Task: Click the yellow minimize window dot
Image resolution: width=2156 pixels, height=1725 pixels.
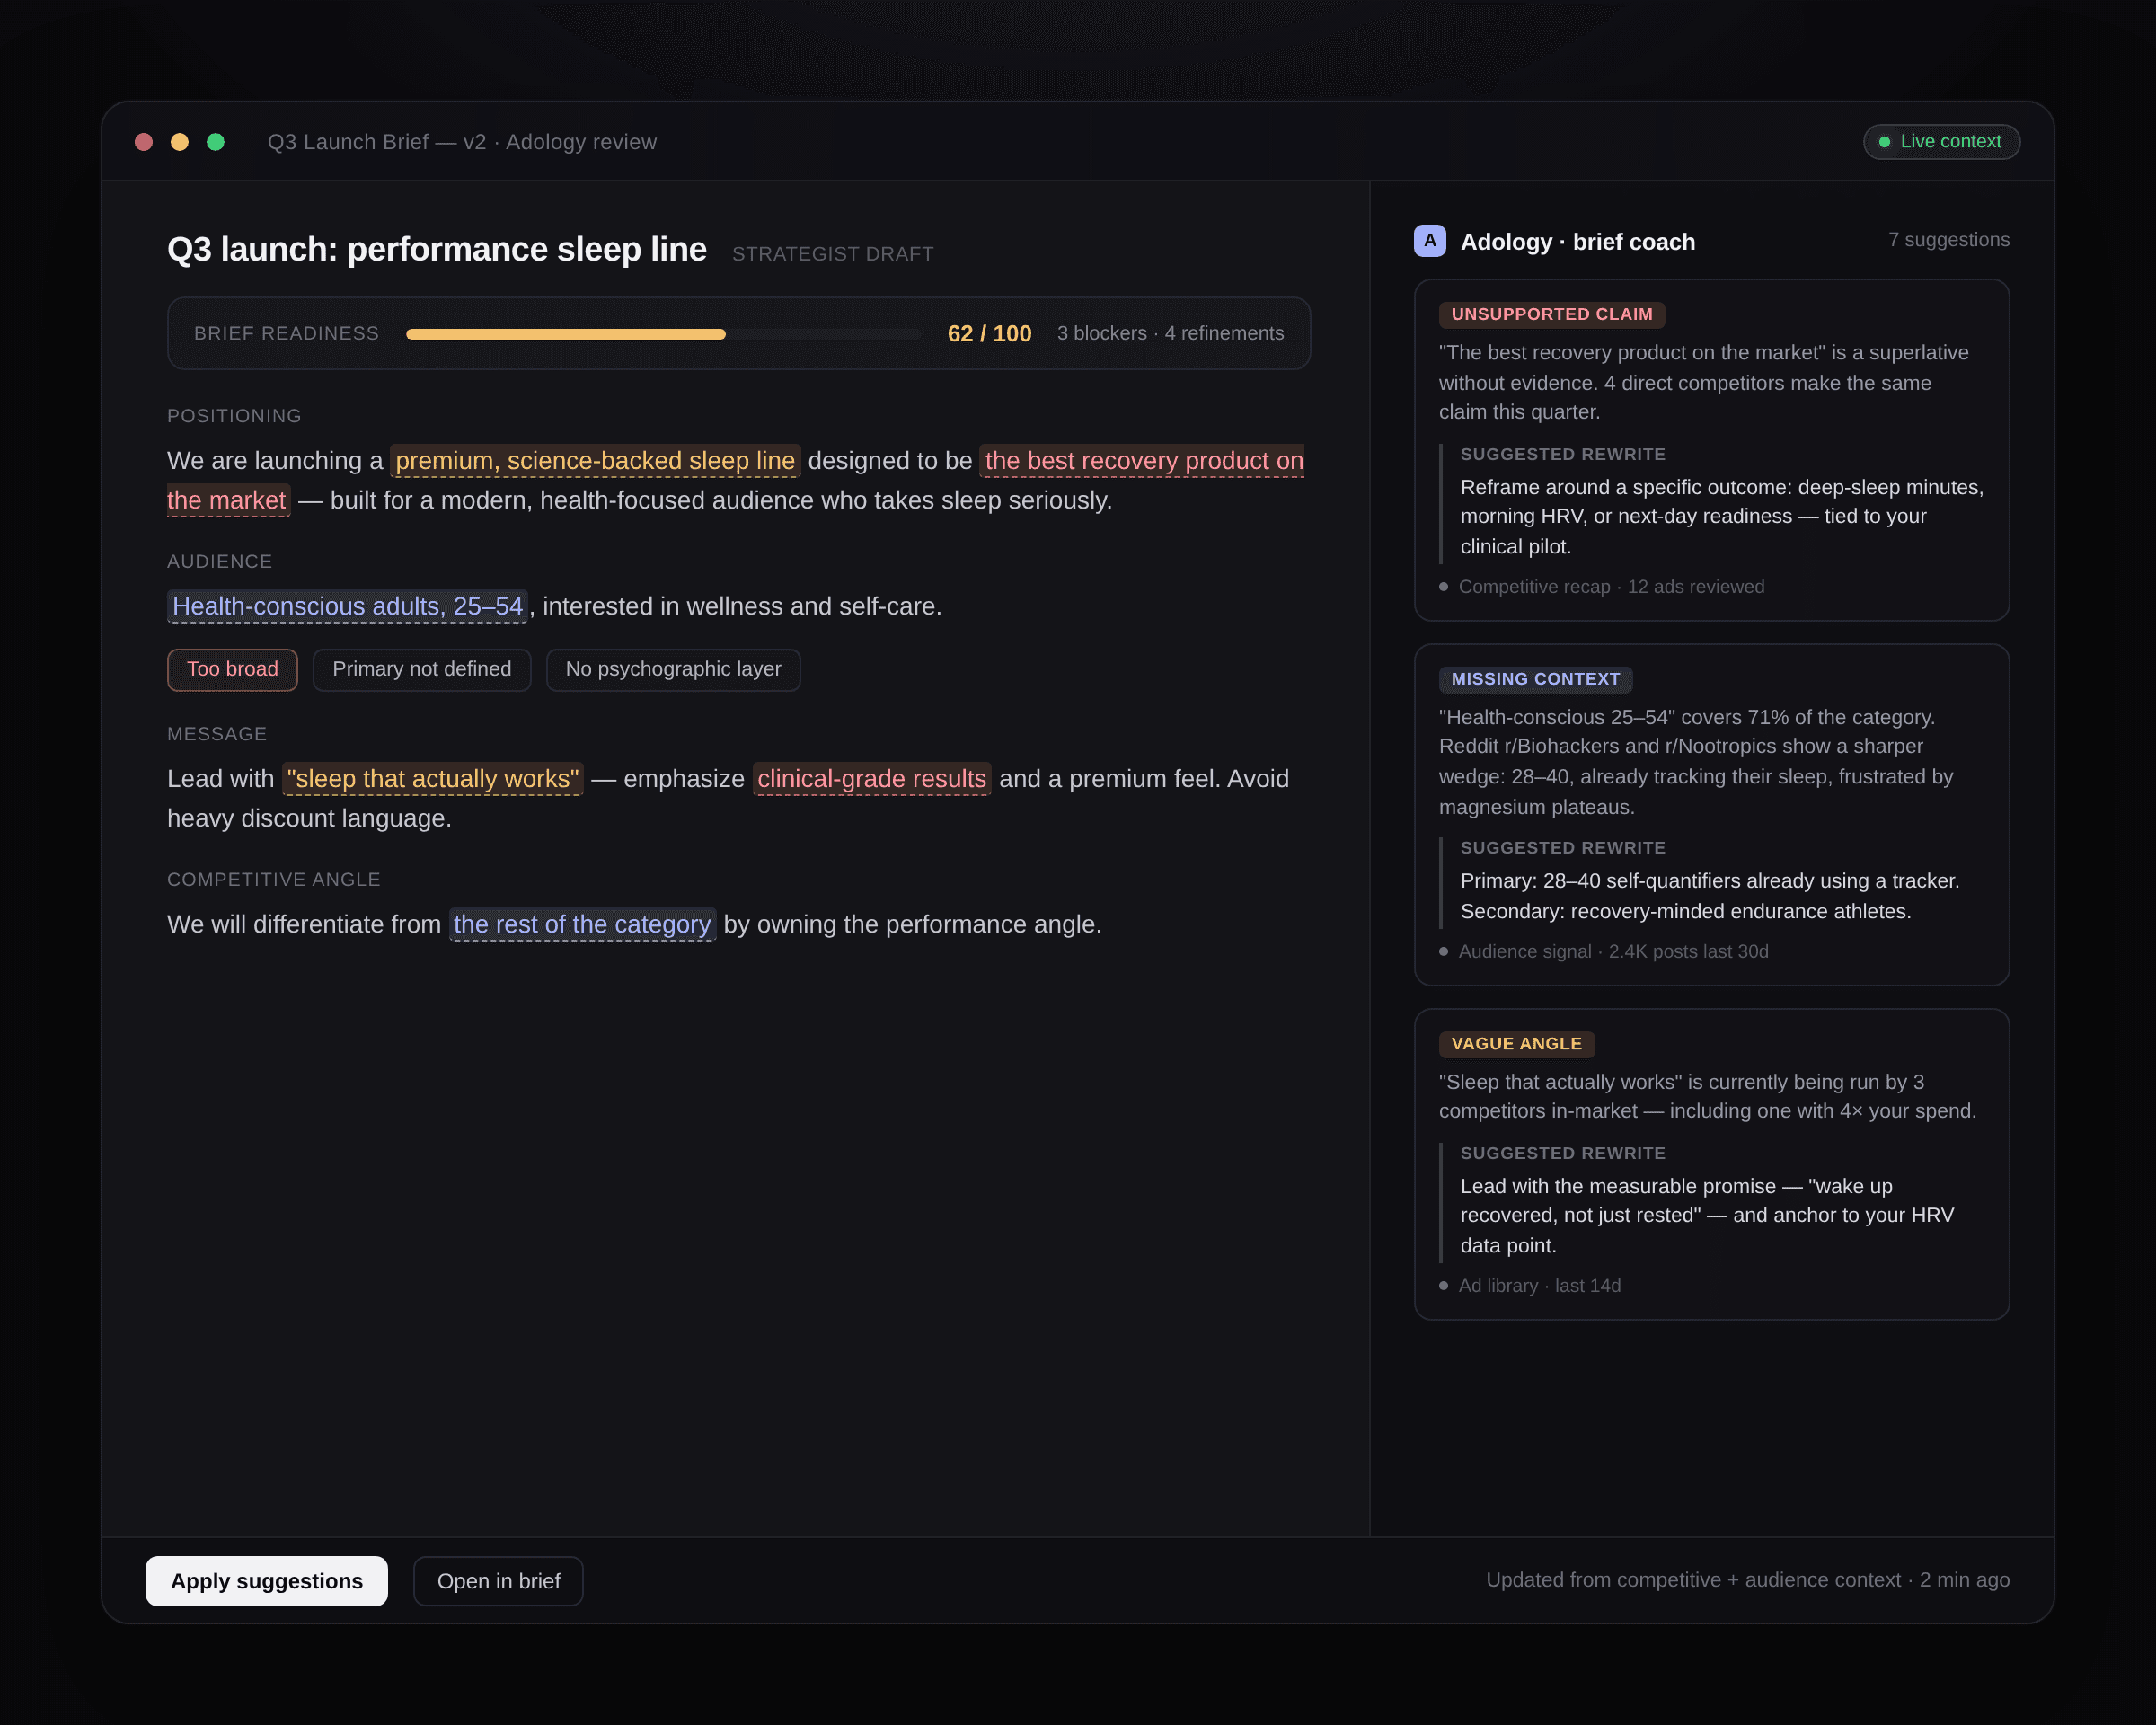Action: click(180, 142)
